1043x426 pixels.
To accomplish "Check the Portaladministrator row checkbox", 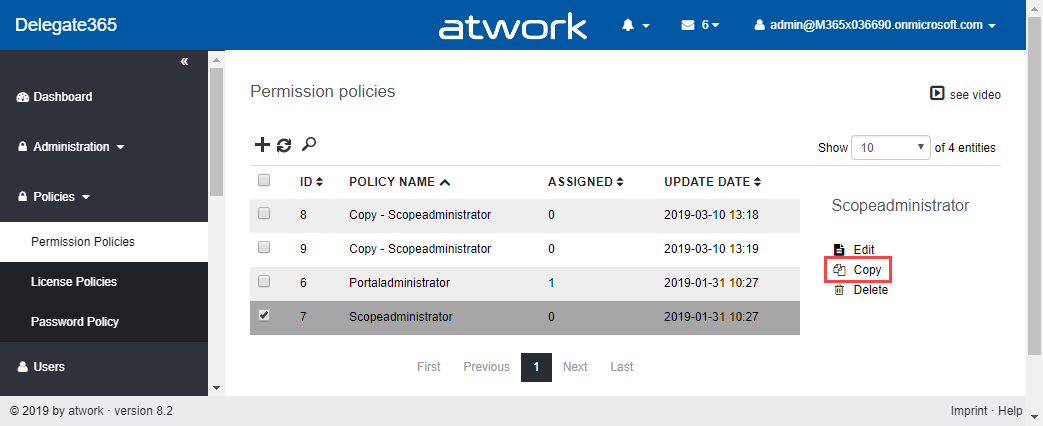I will [x=264, y=281].
